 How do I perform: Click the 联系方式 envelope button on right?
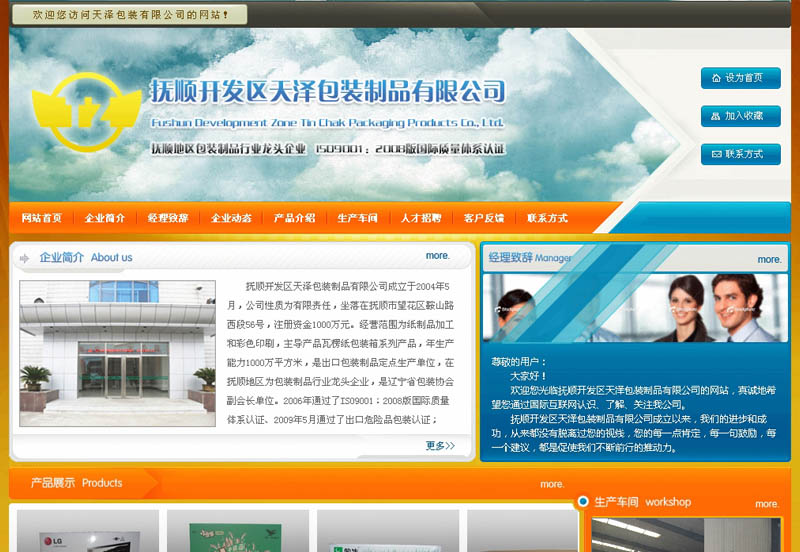click(740, 154)
